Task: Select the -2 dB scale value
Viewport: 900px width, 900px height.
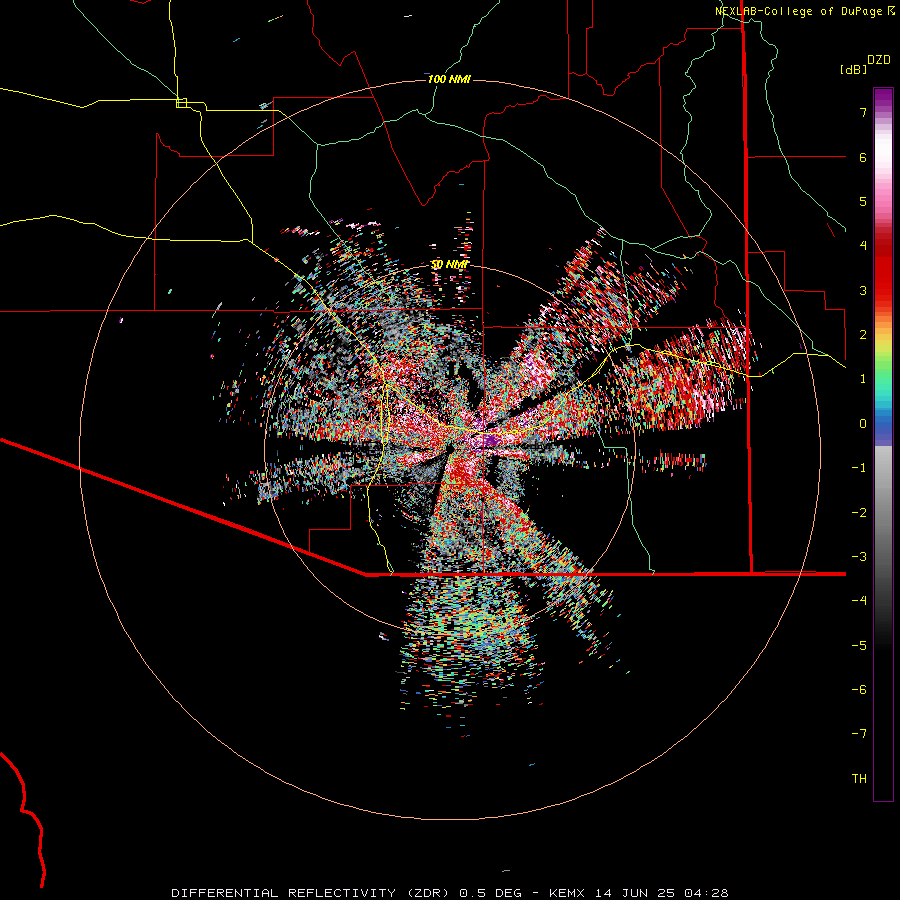Action: click(859, 513)
